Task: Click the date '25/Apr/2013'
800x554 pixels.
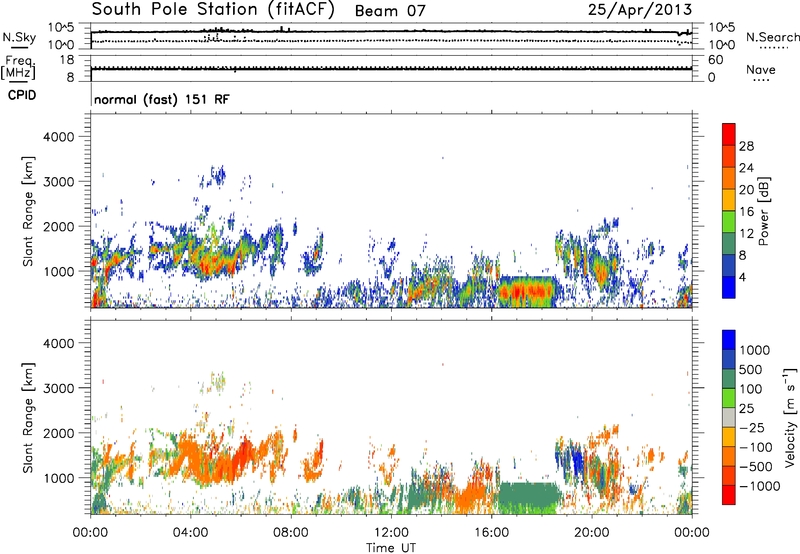Action: coord(640,10)
